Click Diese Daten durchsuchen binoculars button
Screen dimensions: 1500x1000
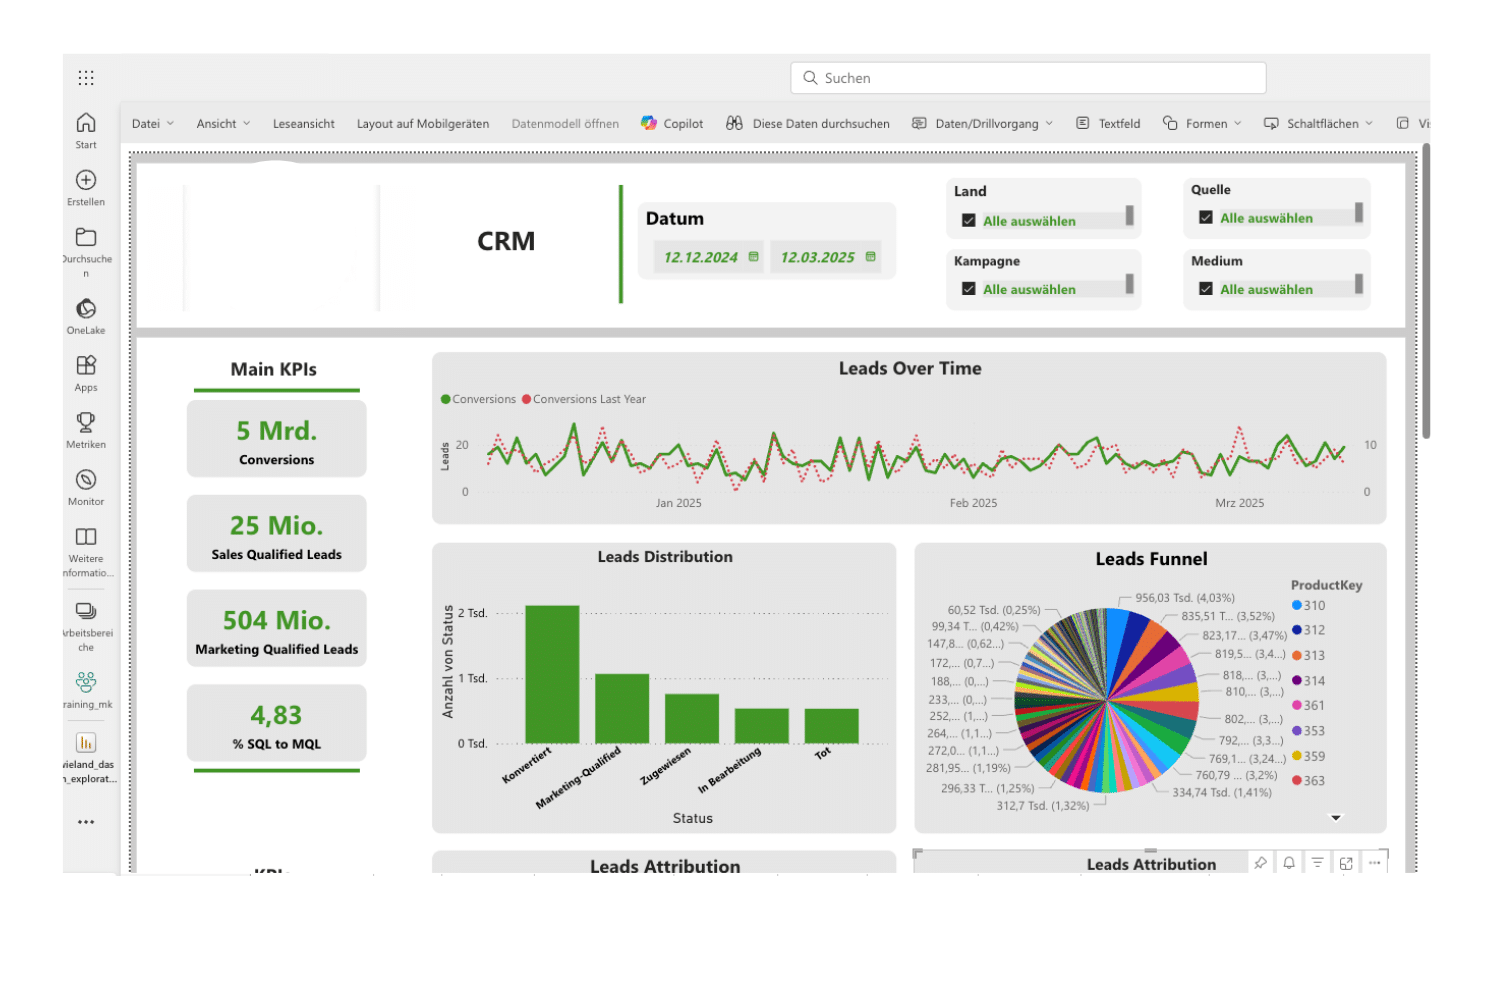point(808,123)
